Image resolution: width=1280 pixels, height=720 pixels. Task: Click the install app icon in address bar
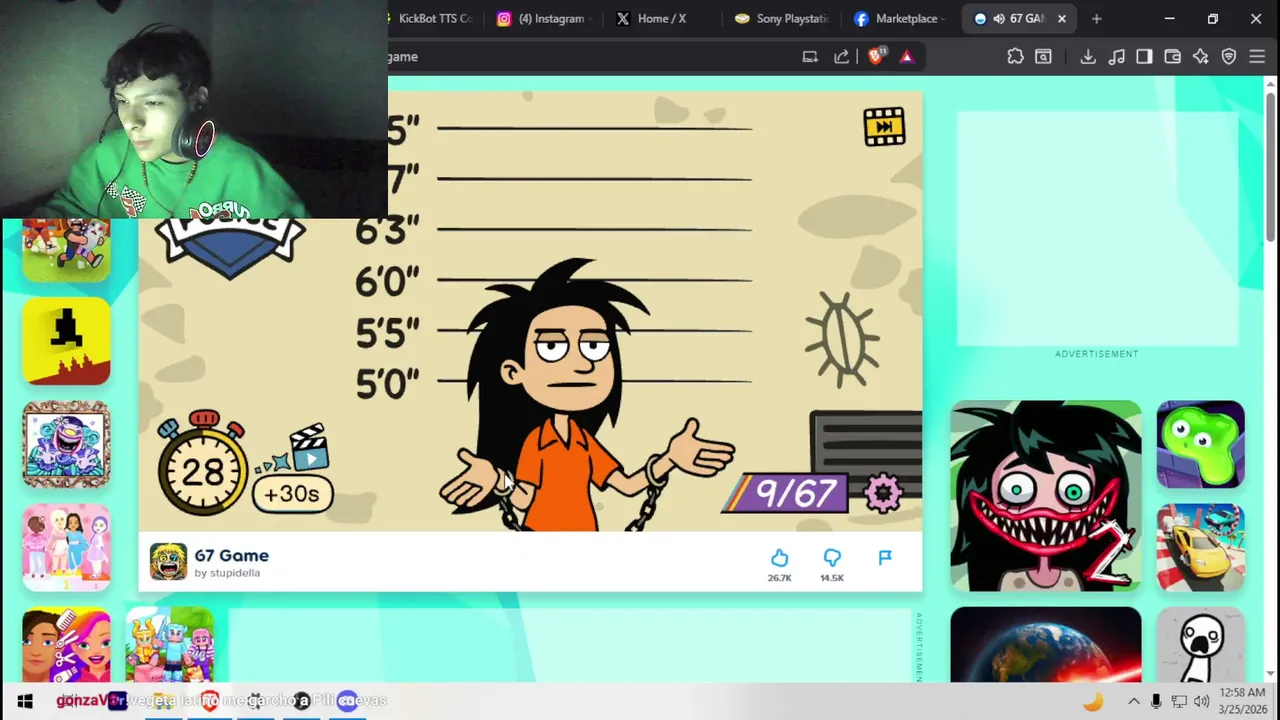click(x=810, y=57)
